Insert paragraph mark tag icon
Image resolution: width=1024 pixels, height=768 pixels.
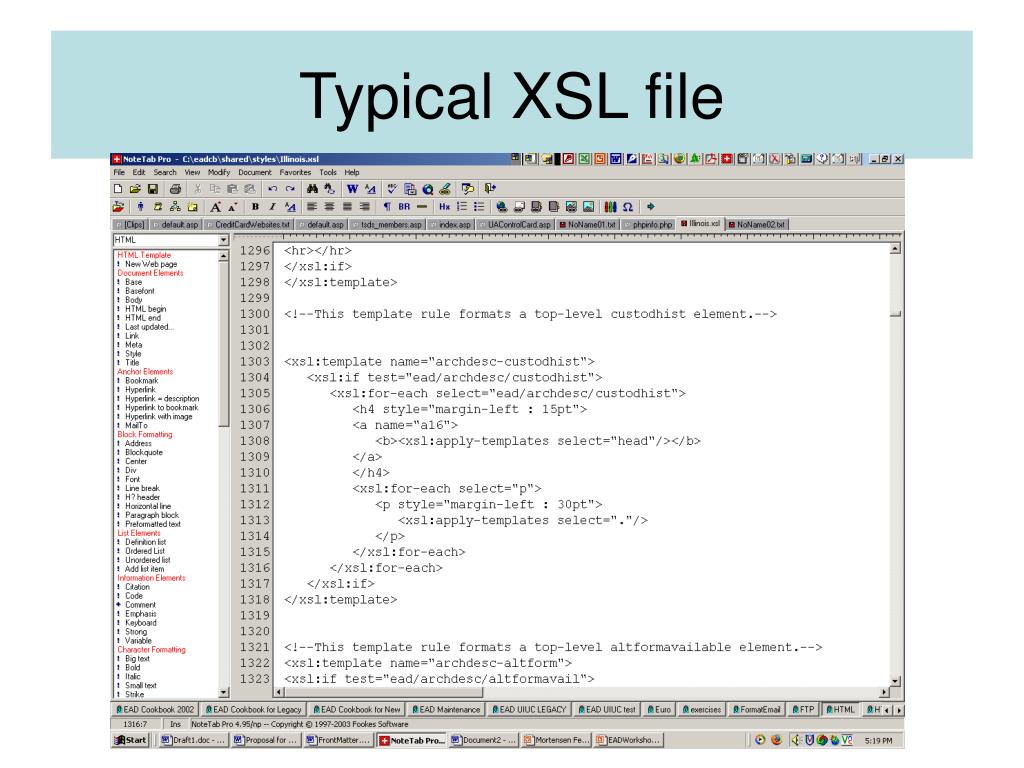387,207
